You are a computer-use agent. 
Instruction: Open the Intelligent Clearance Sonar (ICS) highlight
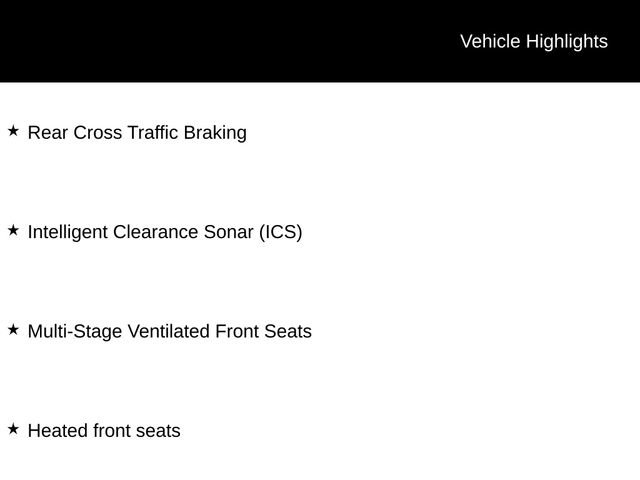coord(165,232)
